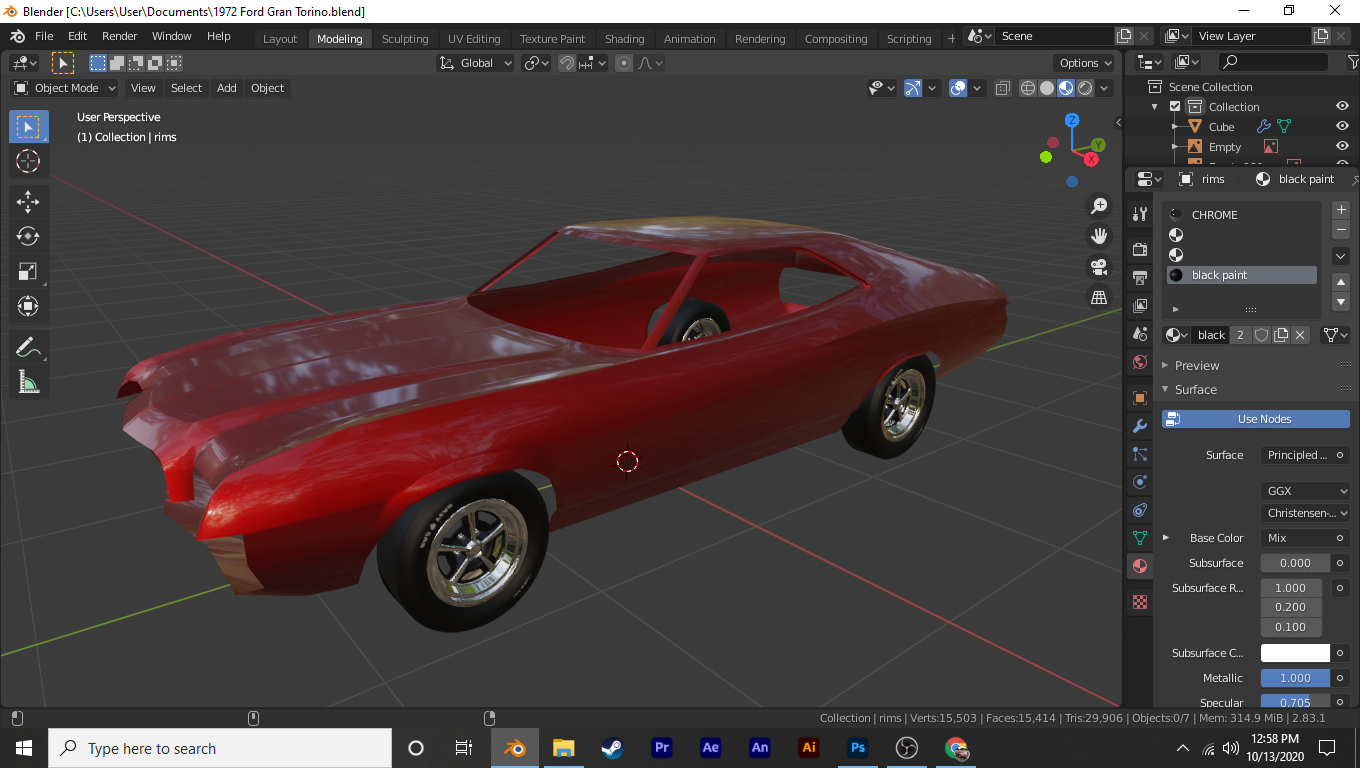
Task: Toggle viewport overlays button
Action: (x=958, y=88)
